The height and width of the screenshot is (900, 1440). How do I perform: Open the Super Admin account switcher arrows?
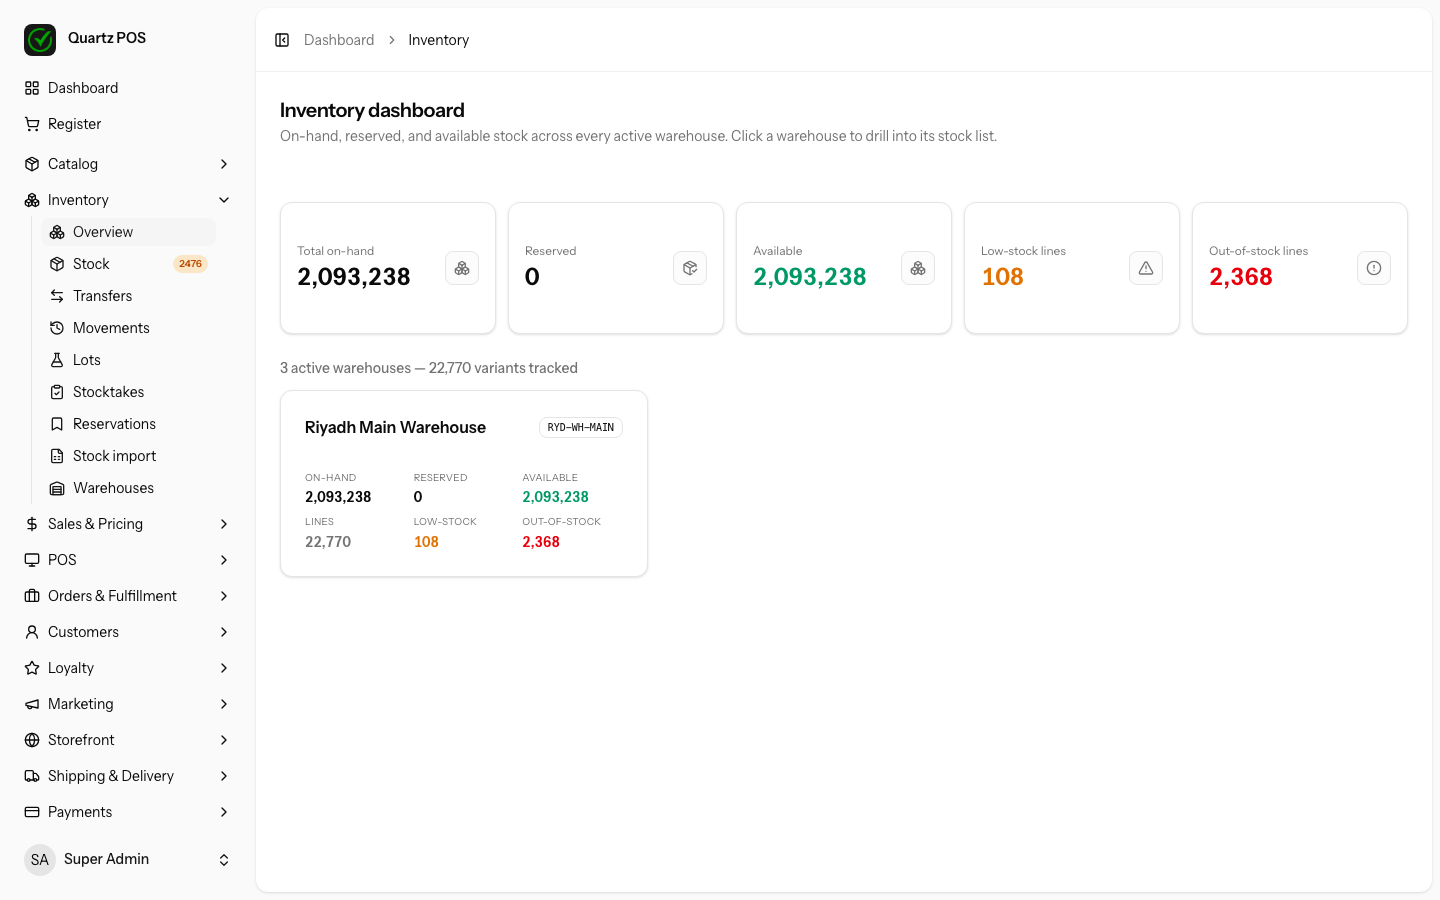tap(224, 860)
